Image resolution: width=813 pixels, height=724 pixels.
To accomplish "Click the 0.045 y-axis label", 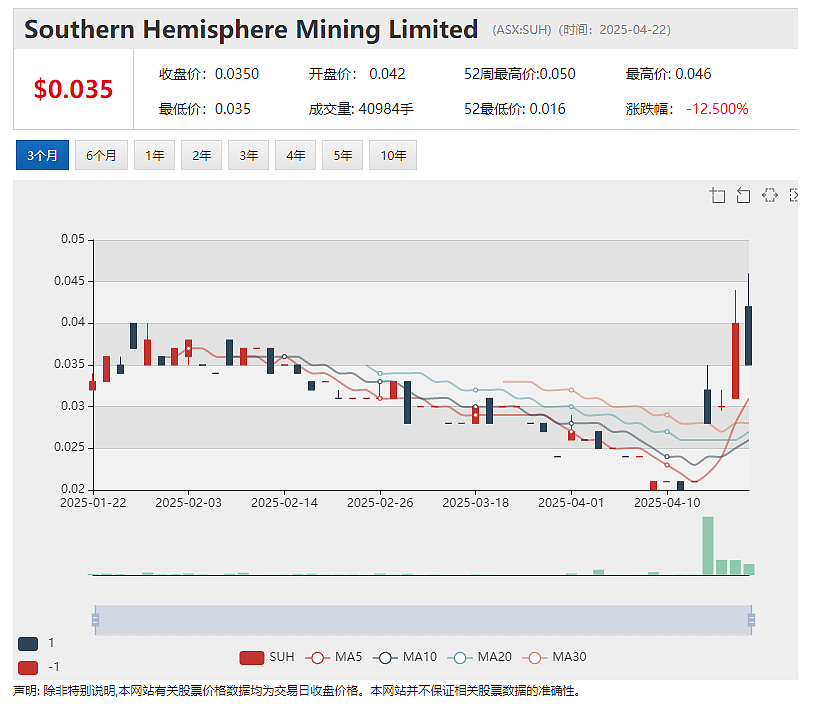I will point(69,281).
